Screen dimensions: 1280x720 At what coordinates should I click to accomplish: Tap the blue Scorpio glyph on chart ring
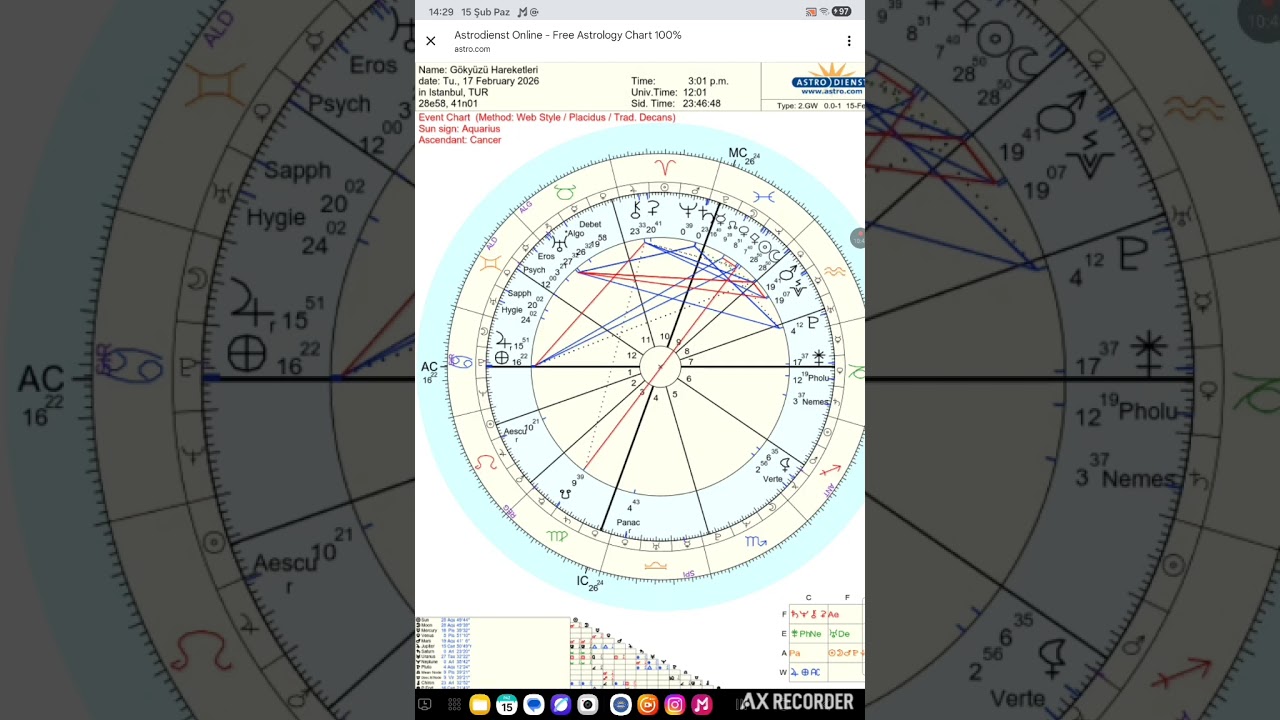(755, 542)
